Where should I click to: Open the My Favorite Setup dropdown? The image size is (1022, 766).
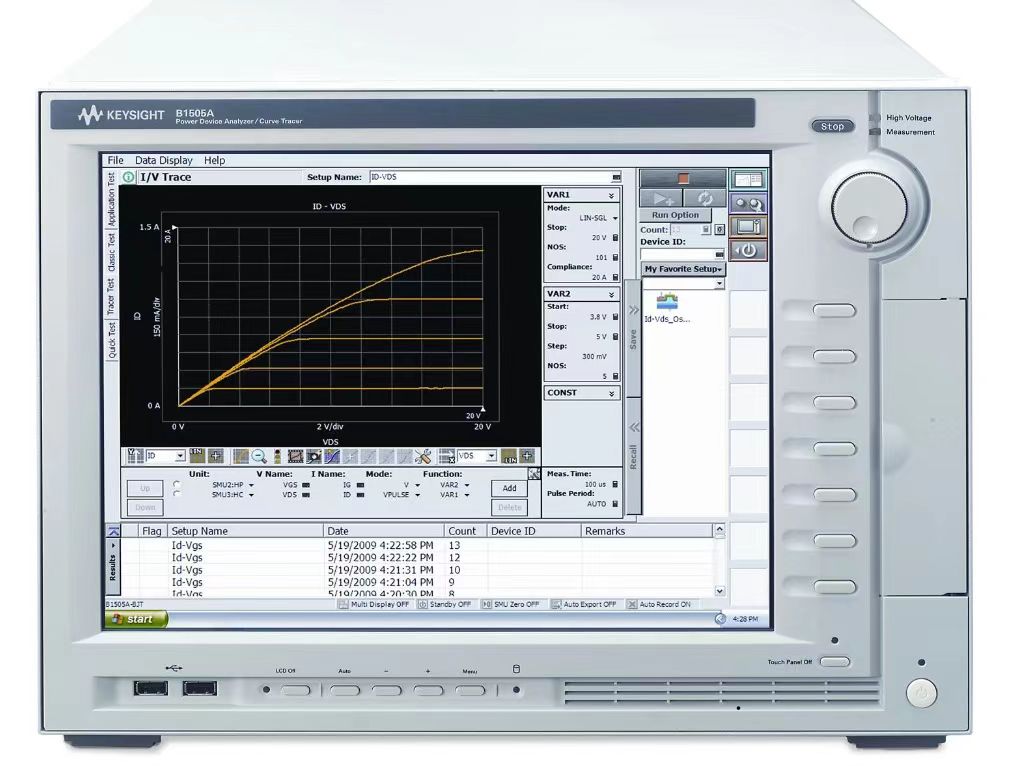click(683, 269)
